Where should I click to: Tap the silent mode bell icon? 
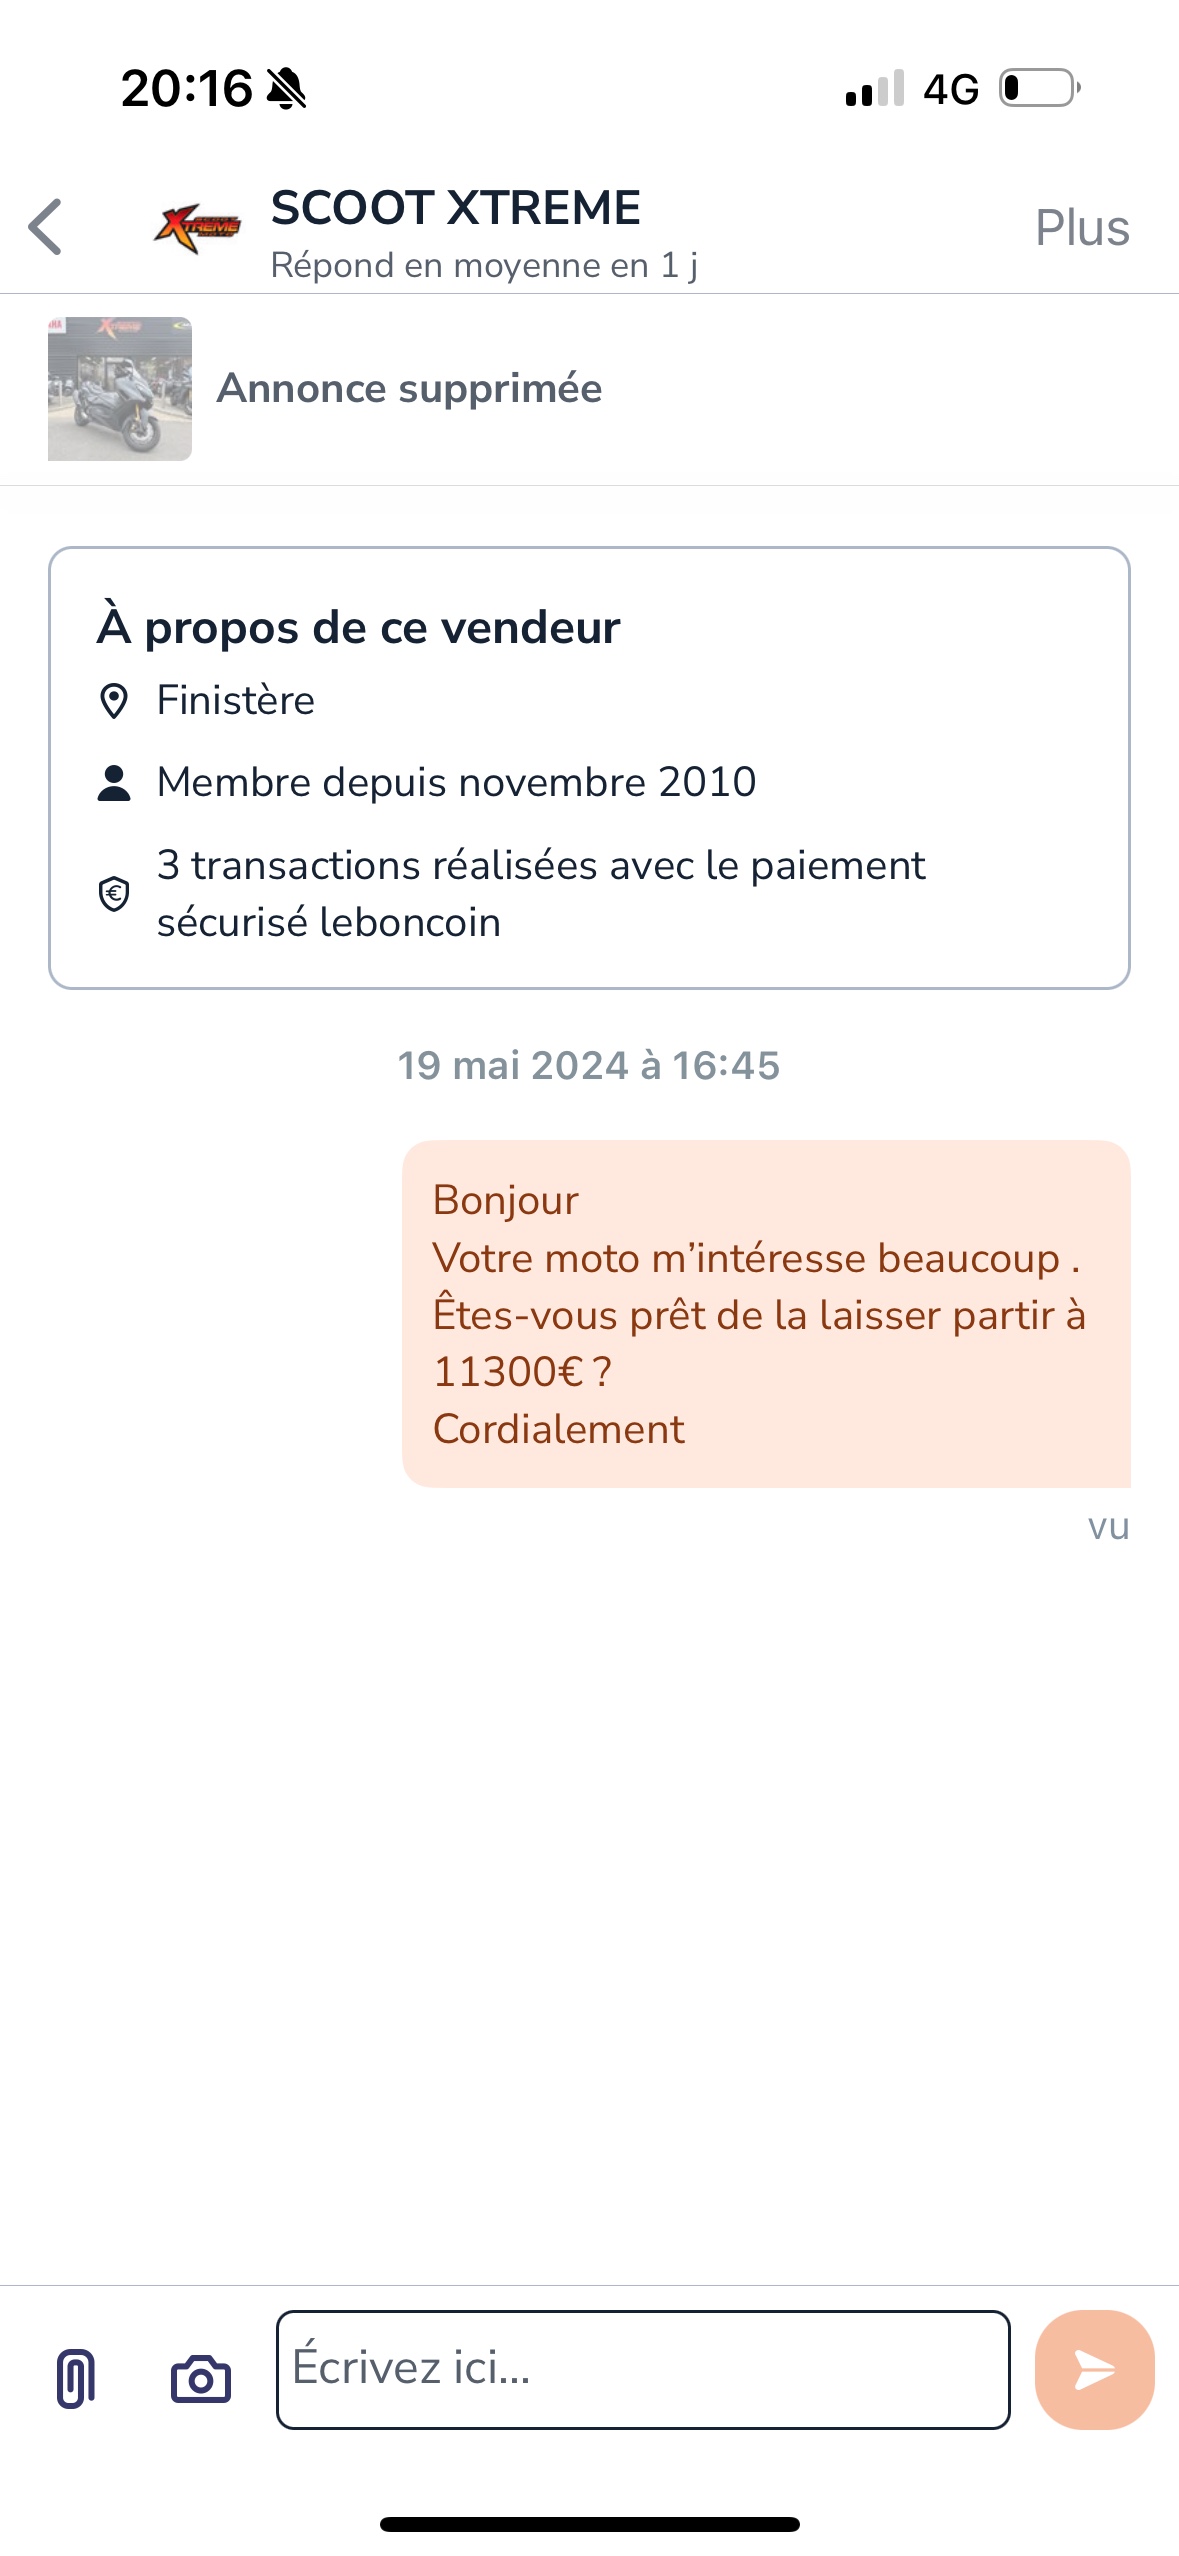(287, 89)
